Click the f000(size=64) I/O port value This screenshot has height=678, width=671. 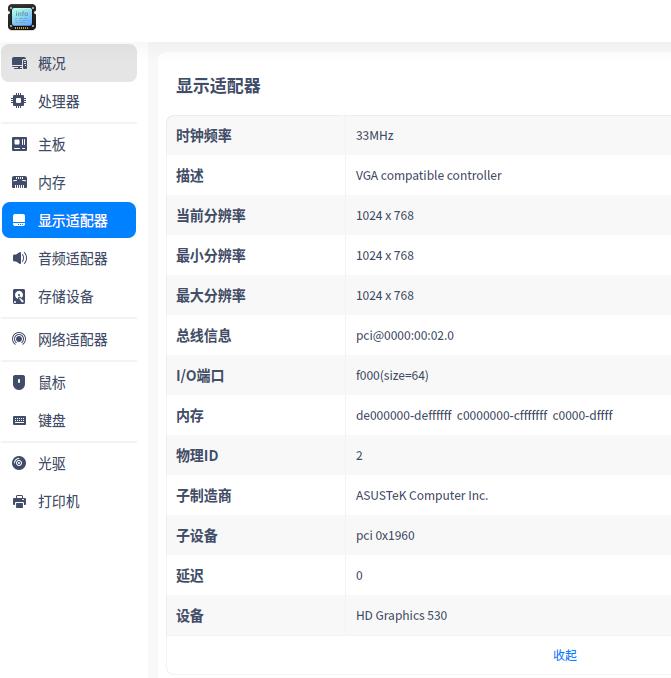point(392,375)
